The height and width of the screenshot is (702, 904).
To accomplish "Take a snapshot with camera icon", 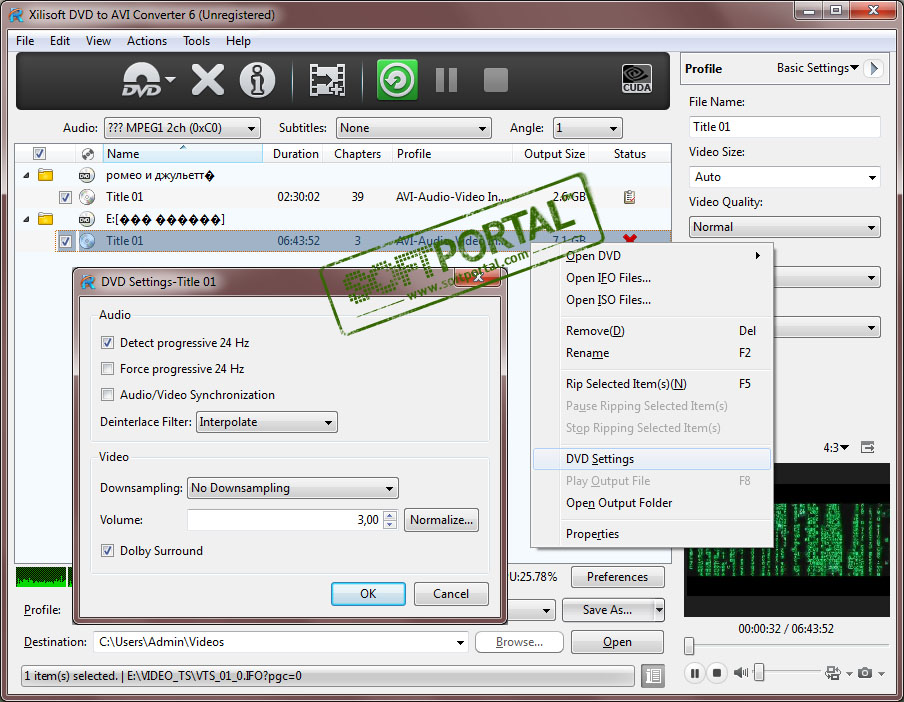I will point(865,673).
